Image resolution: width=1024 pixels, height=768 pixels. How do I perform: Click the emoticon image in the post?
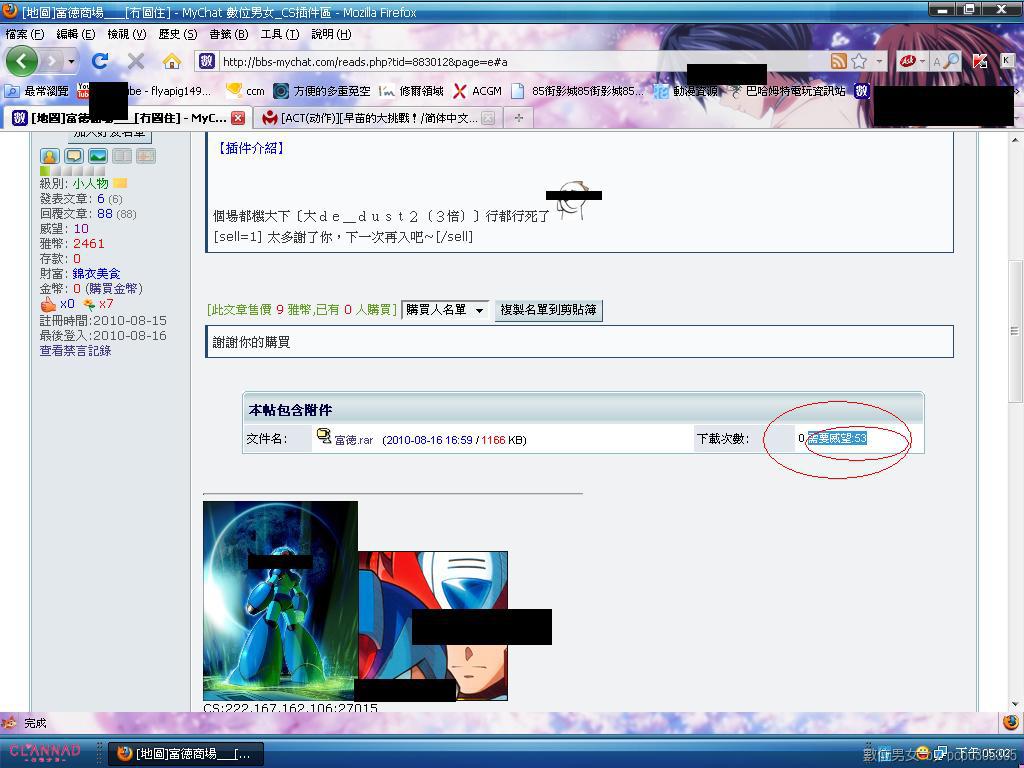(573, 201)
